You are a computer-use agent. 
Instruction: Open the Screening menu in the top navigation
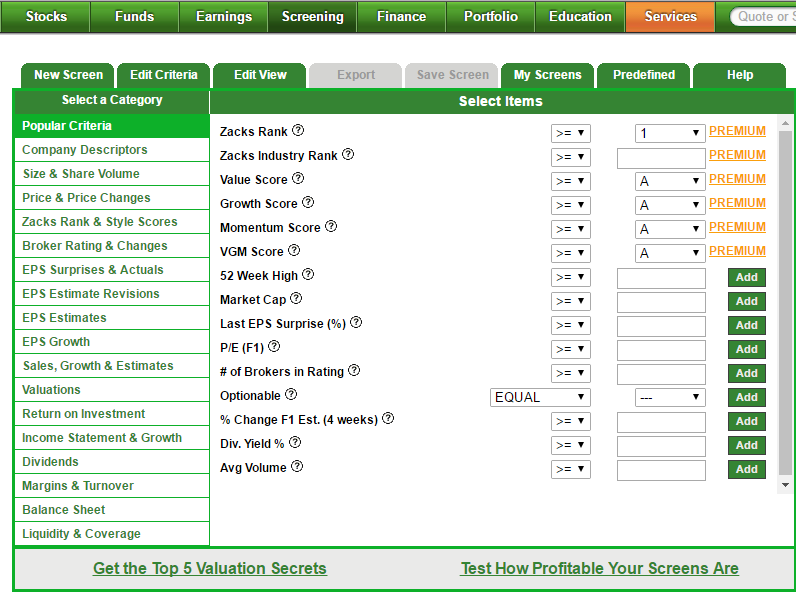click(312, 17)
